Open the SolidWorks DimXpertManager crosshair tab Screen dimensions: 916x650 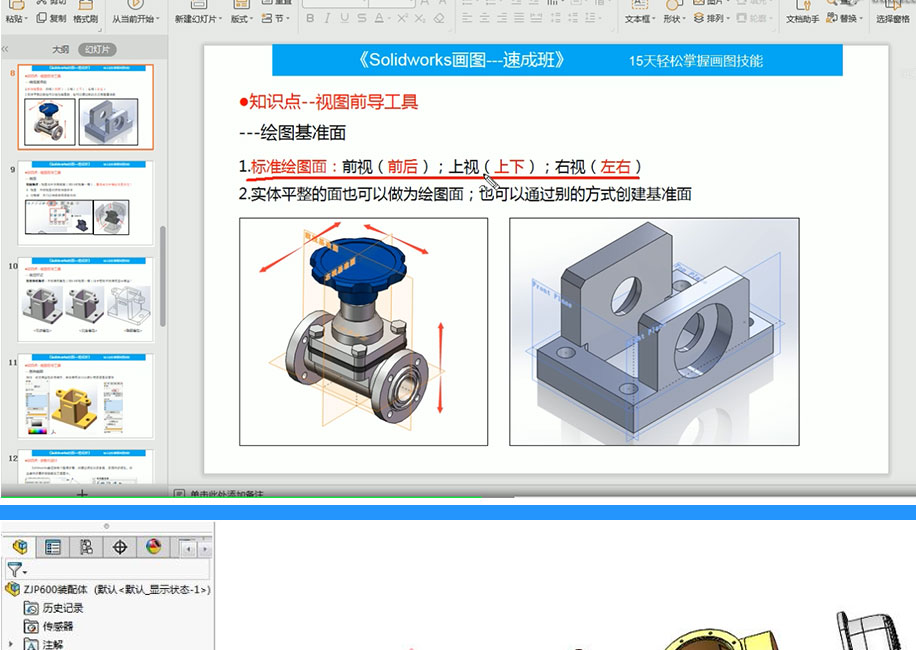120,547
